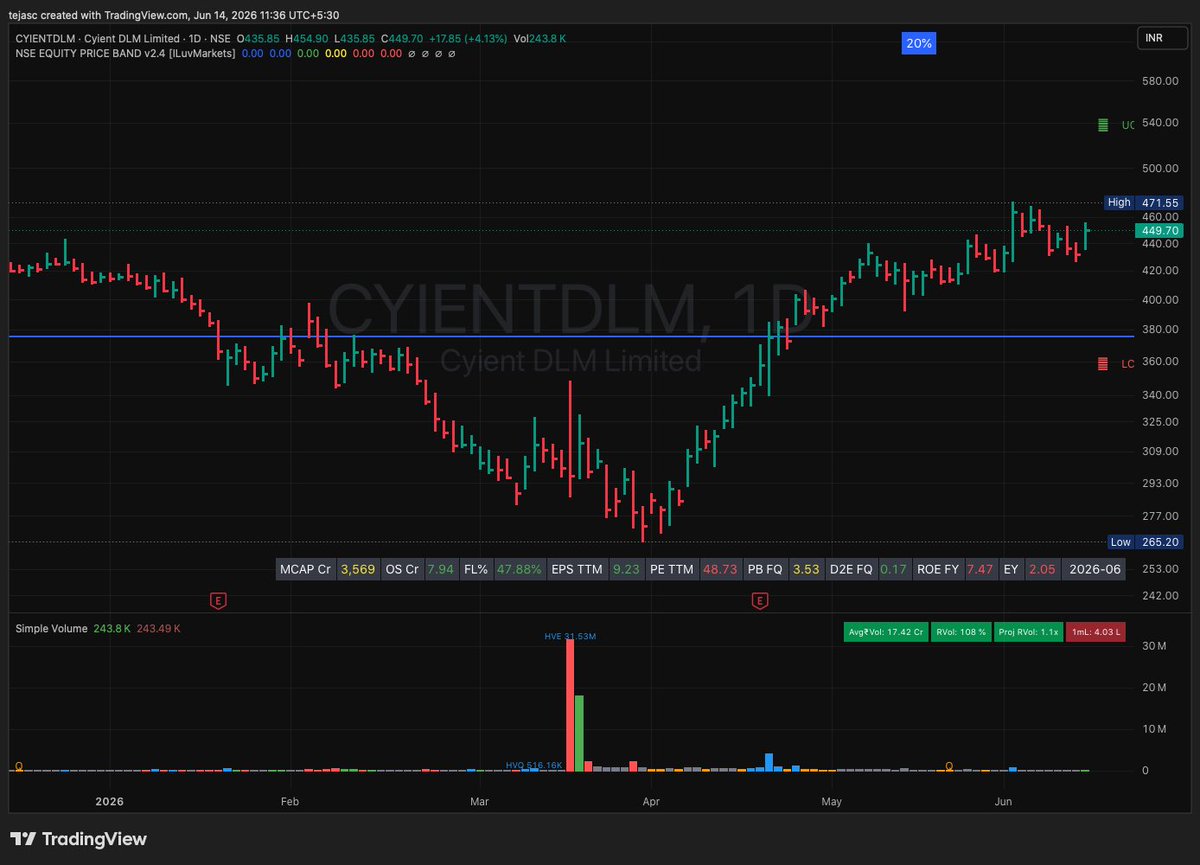
Task: Click the tall green volume bar
Action: tap(579, 733)
